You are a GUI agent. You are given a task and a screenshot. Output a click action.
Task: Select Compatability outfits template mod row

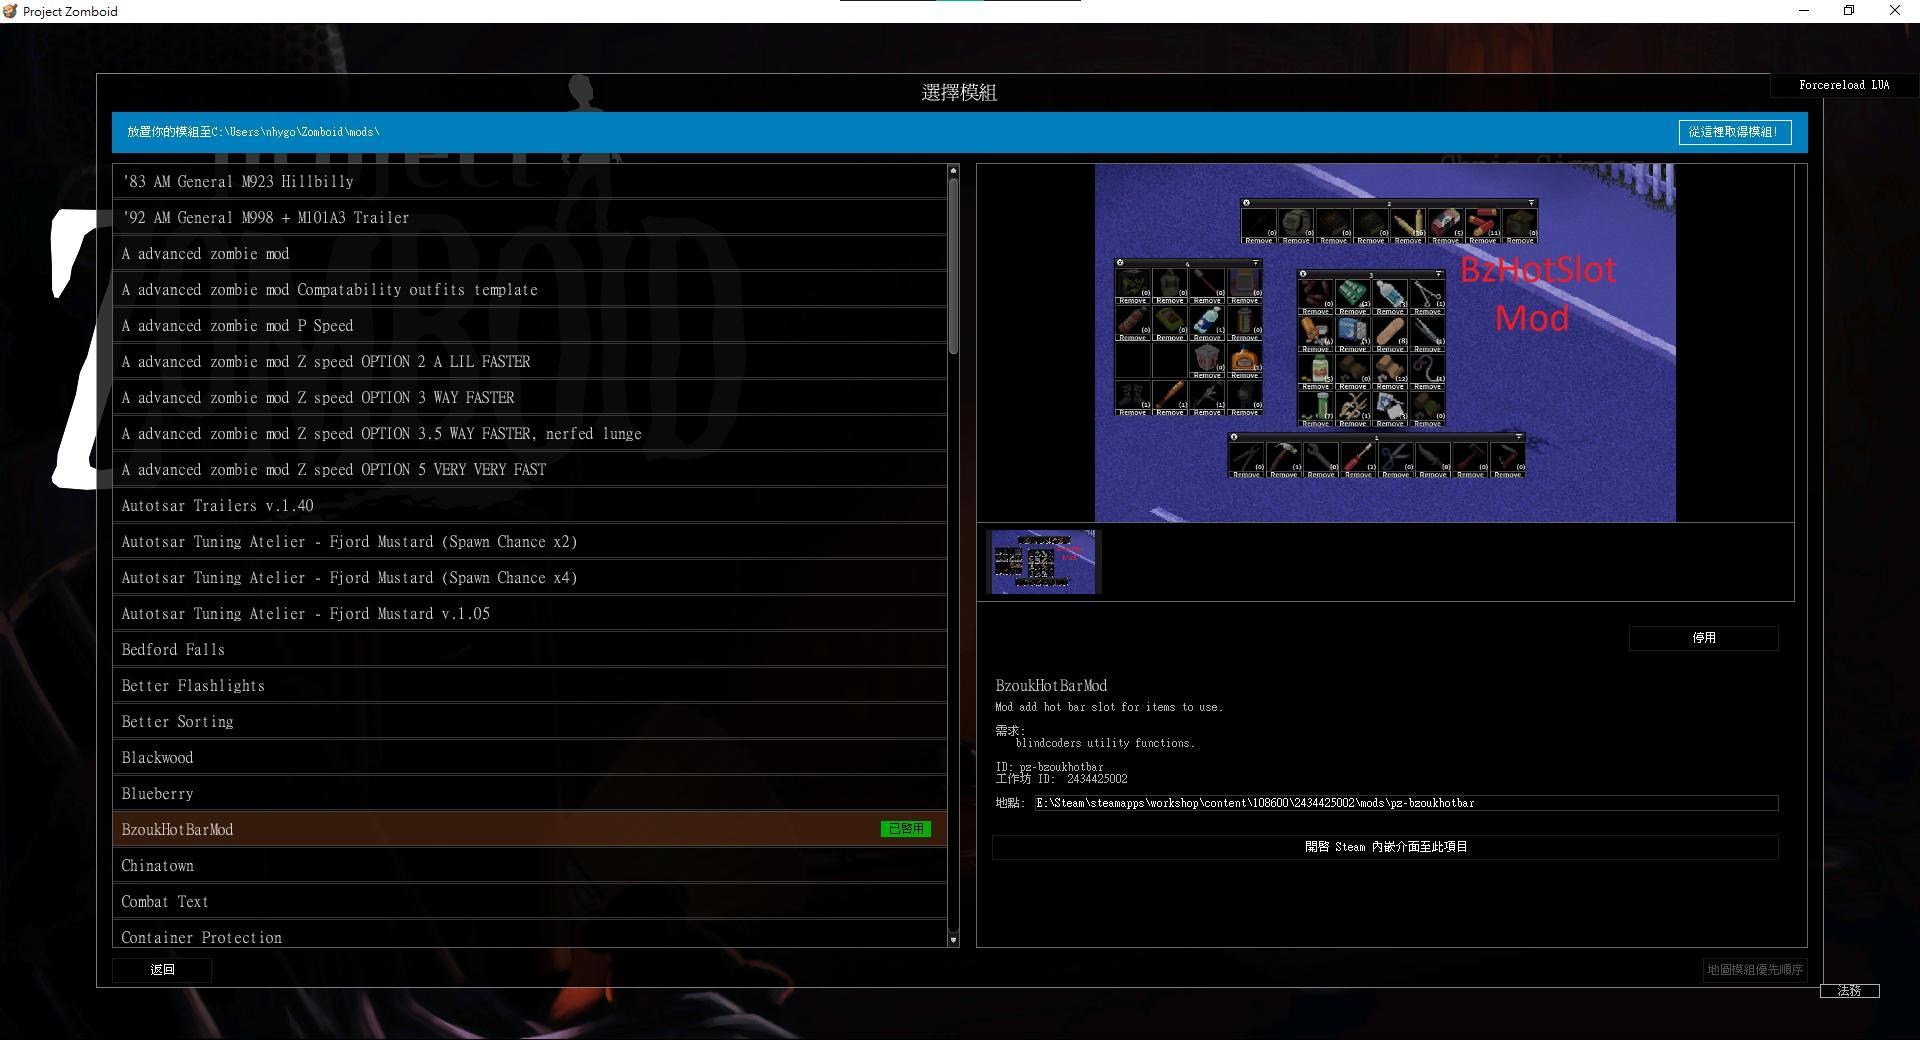tap(530, 290)
